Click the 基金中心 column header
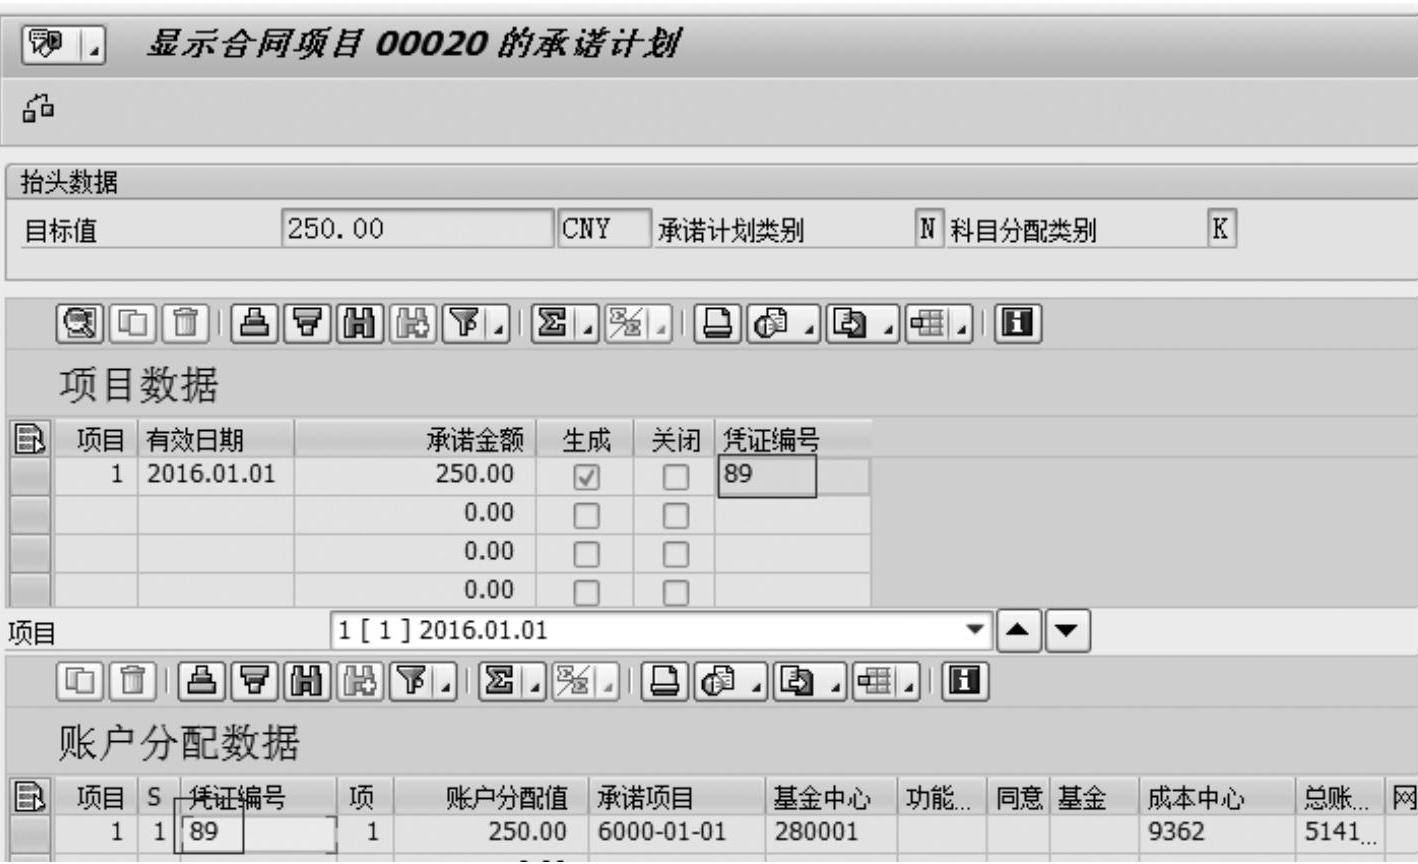The width and height of the screenshot is (1418, 864). (x=831, y=797)
